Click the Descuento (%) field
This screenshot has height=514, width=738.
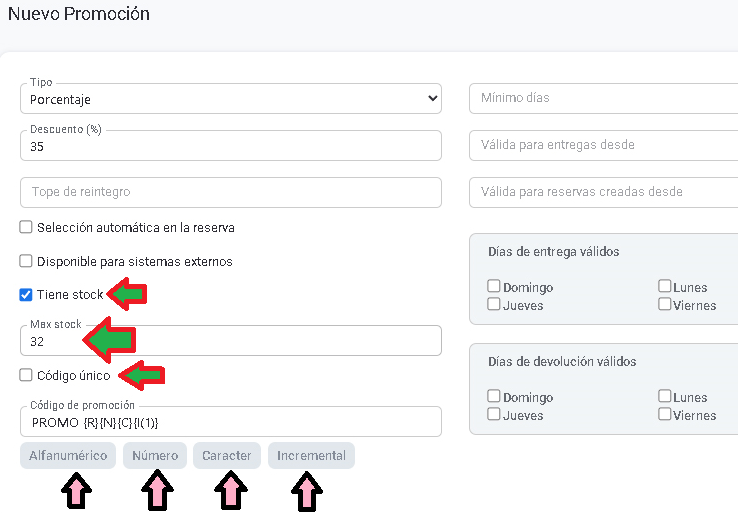coord(230,146)
